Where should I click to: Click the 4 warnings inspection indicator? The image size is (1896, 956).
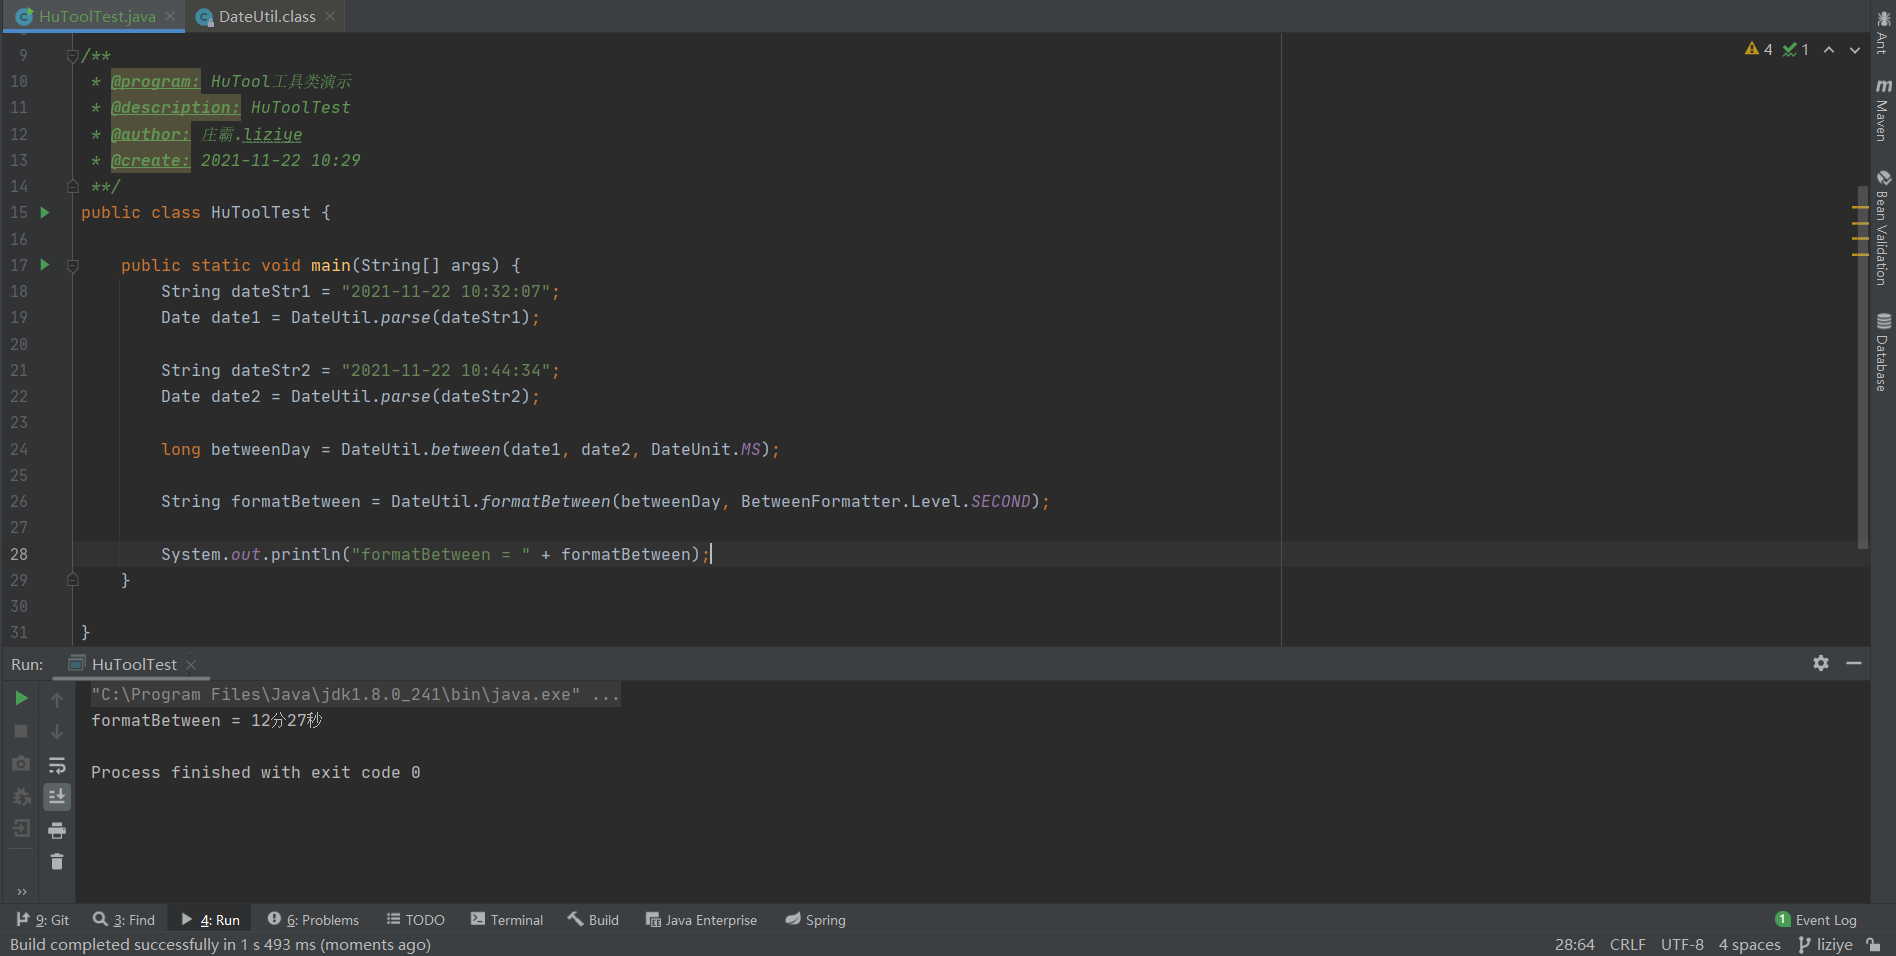[1759, 49]
